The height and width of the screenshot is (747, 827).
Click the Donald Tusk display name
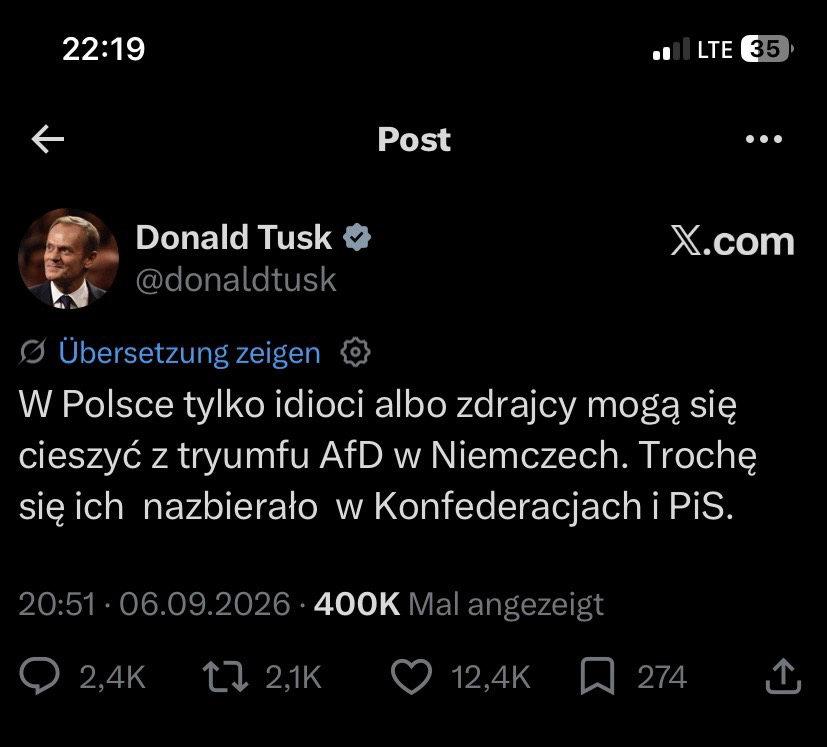234,237
